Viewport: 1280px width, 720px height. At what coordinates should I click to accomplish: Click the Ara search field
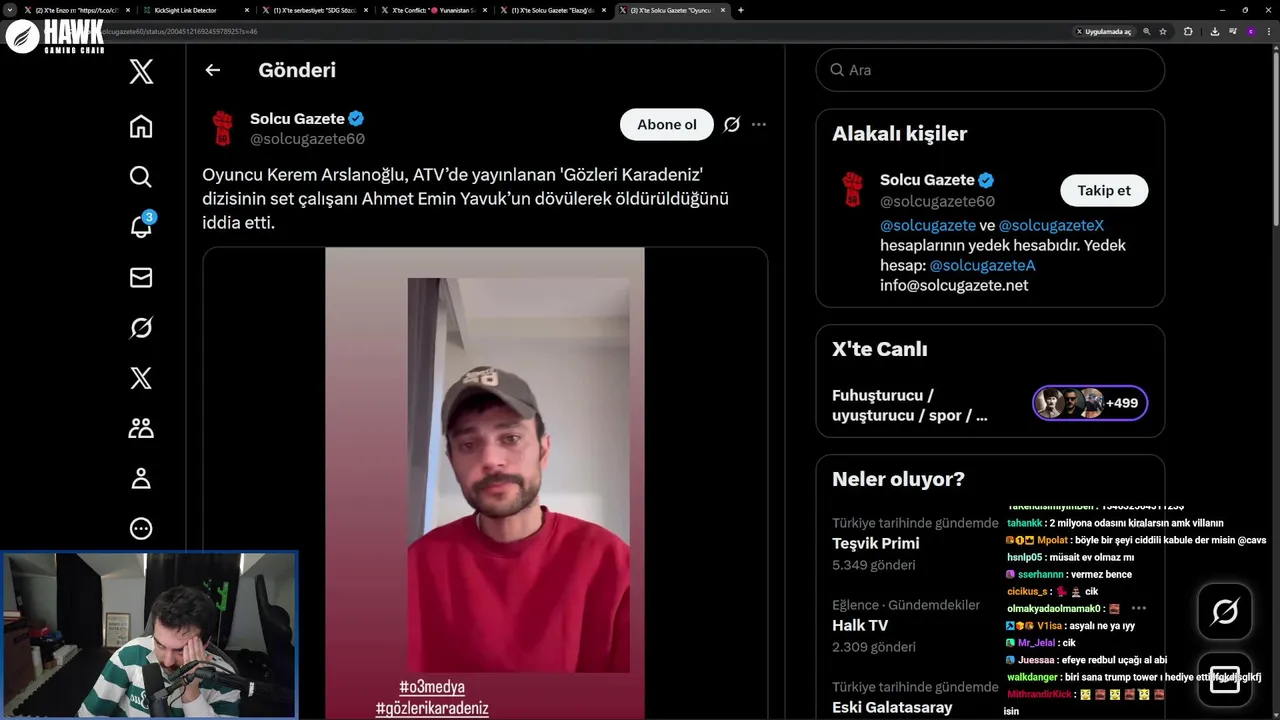(990, 70)
